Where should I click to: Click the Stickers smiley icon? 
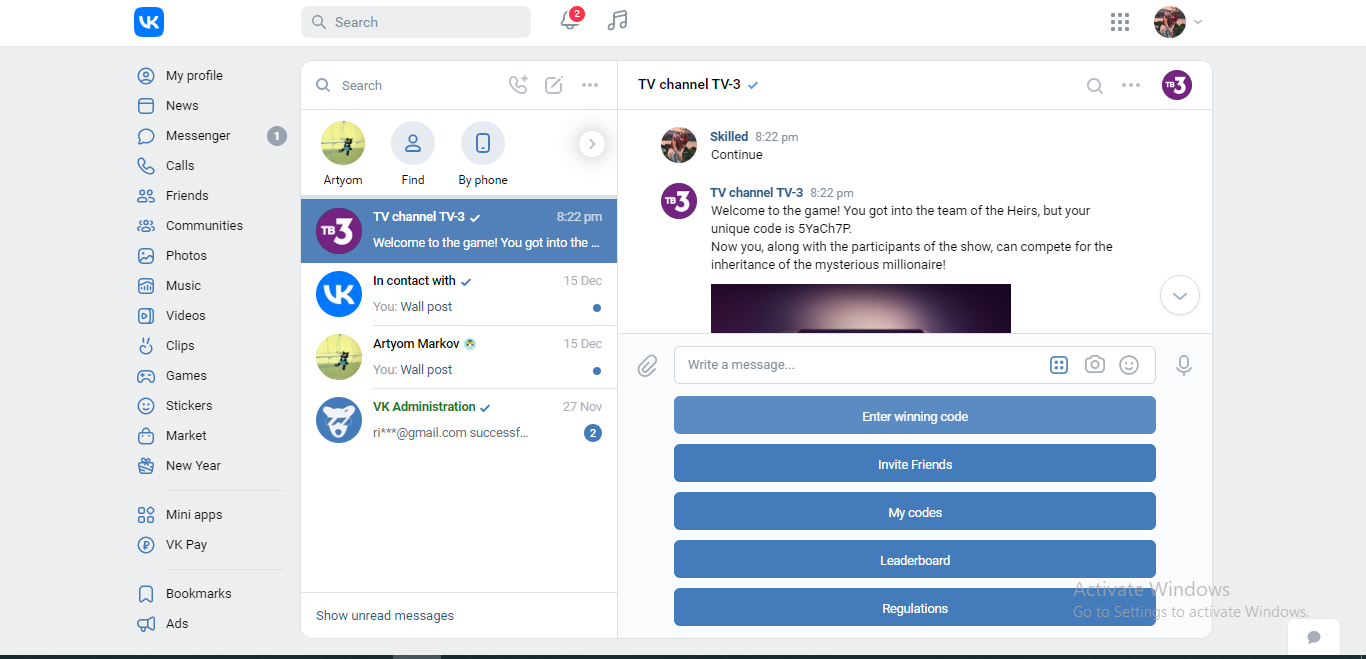(146, 406)
